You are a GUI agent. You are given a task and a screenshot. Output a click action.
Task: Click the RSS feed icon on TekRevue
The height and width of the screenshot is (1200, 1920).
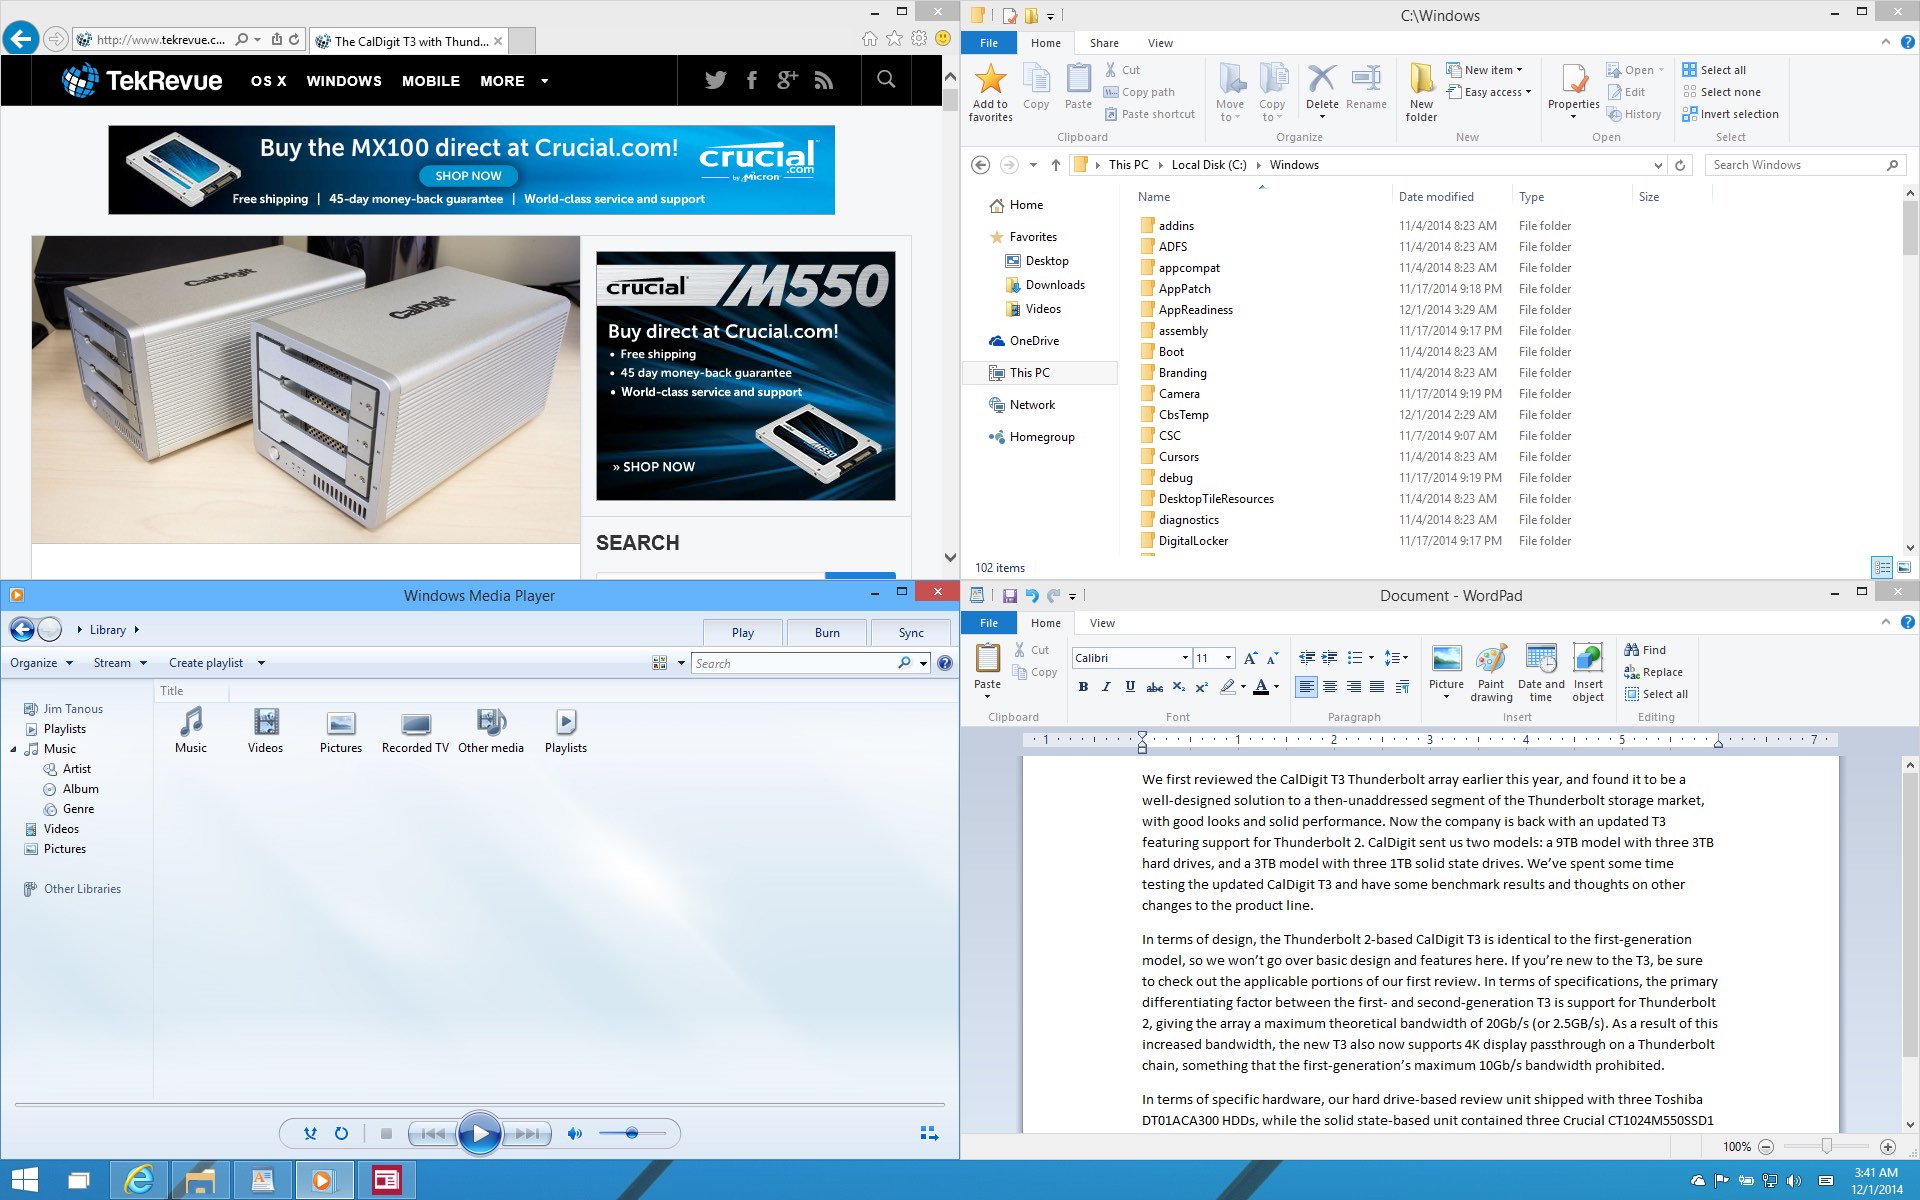tap(823, 80)
